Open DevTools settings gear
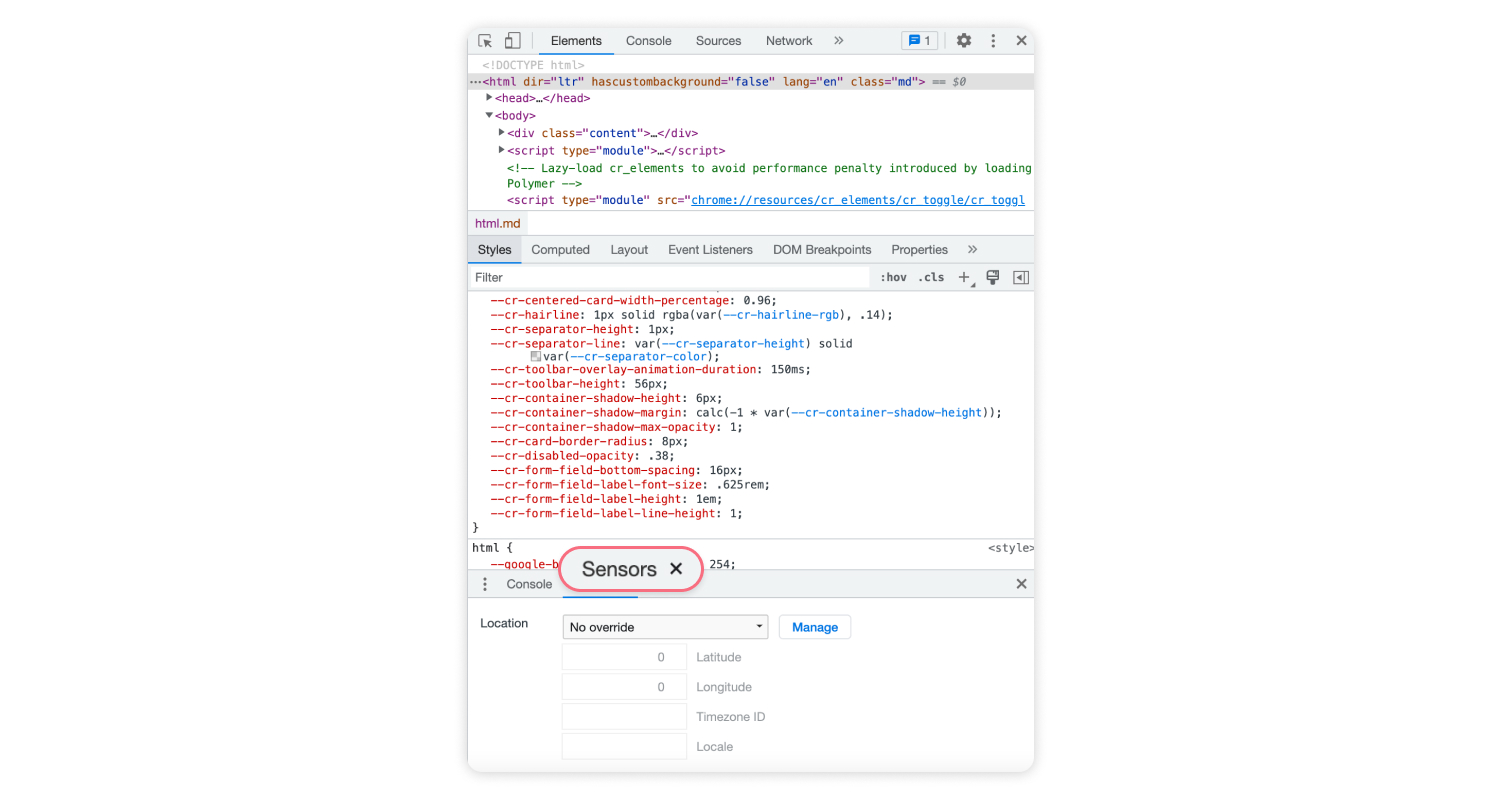This screenshot has width=1500, height=800. click(963, 40)
